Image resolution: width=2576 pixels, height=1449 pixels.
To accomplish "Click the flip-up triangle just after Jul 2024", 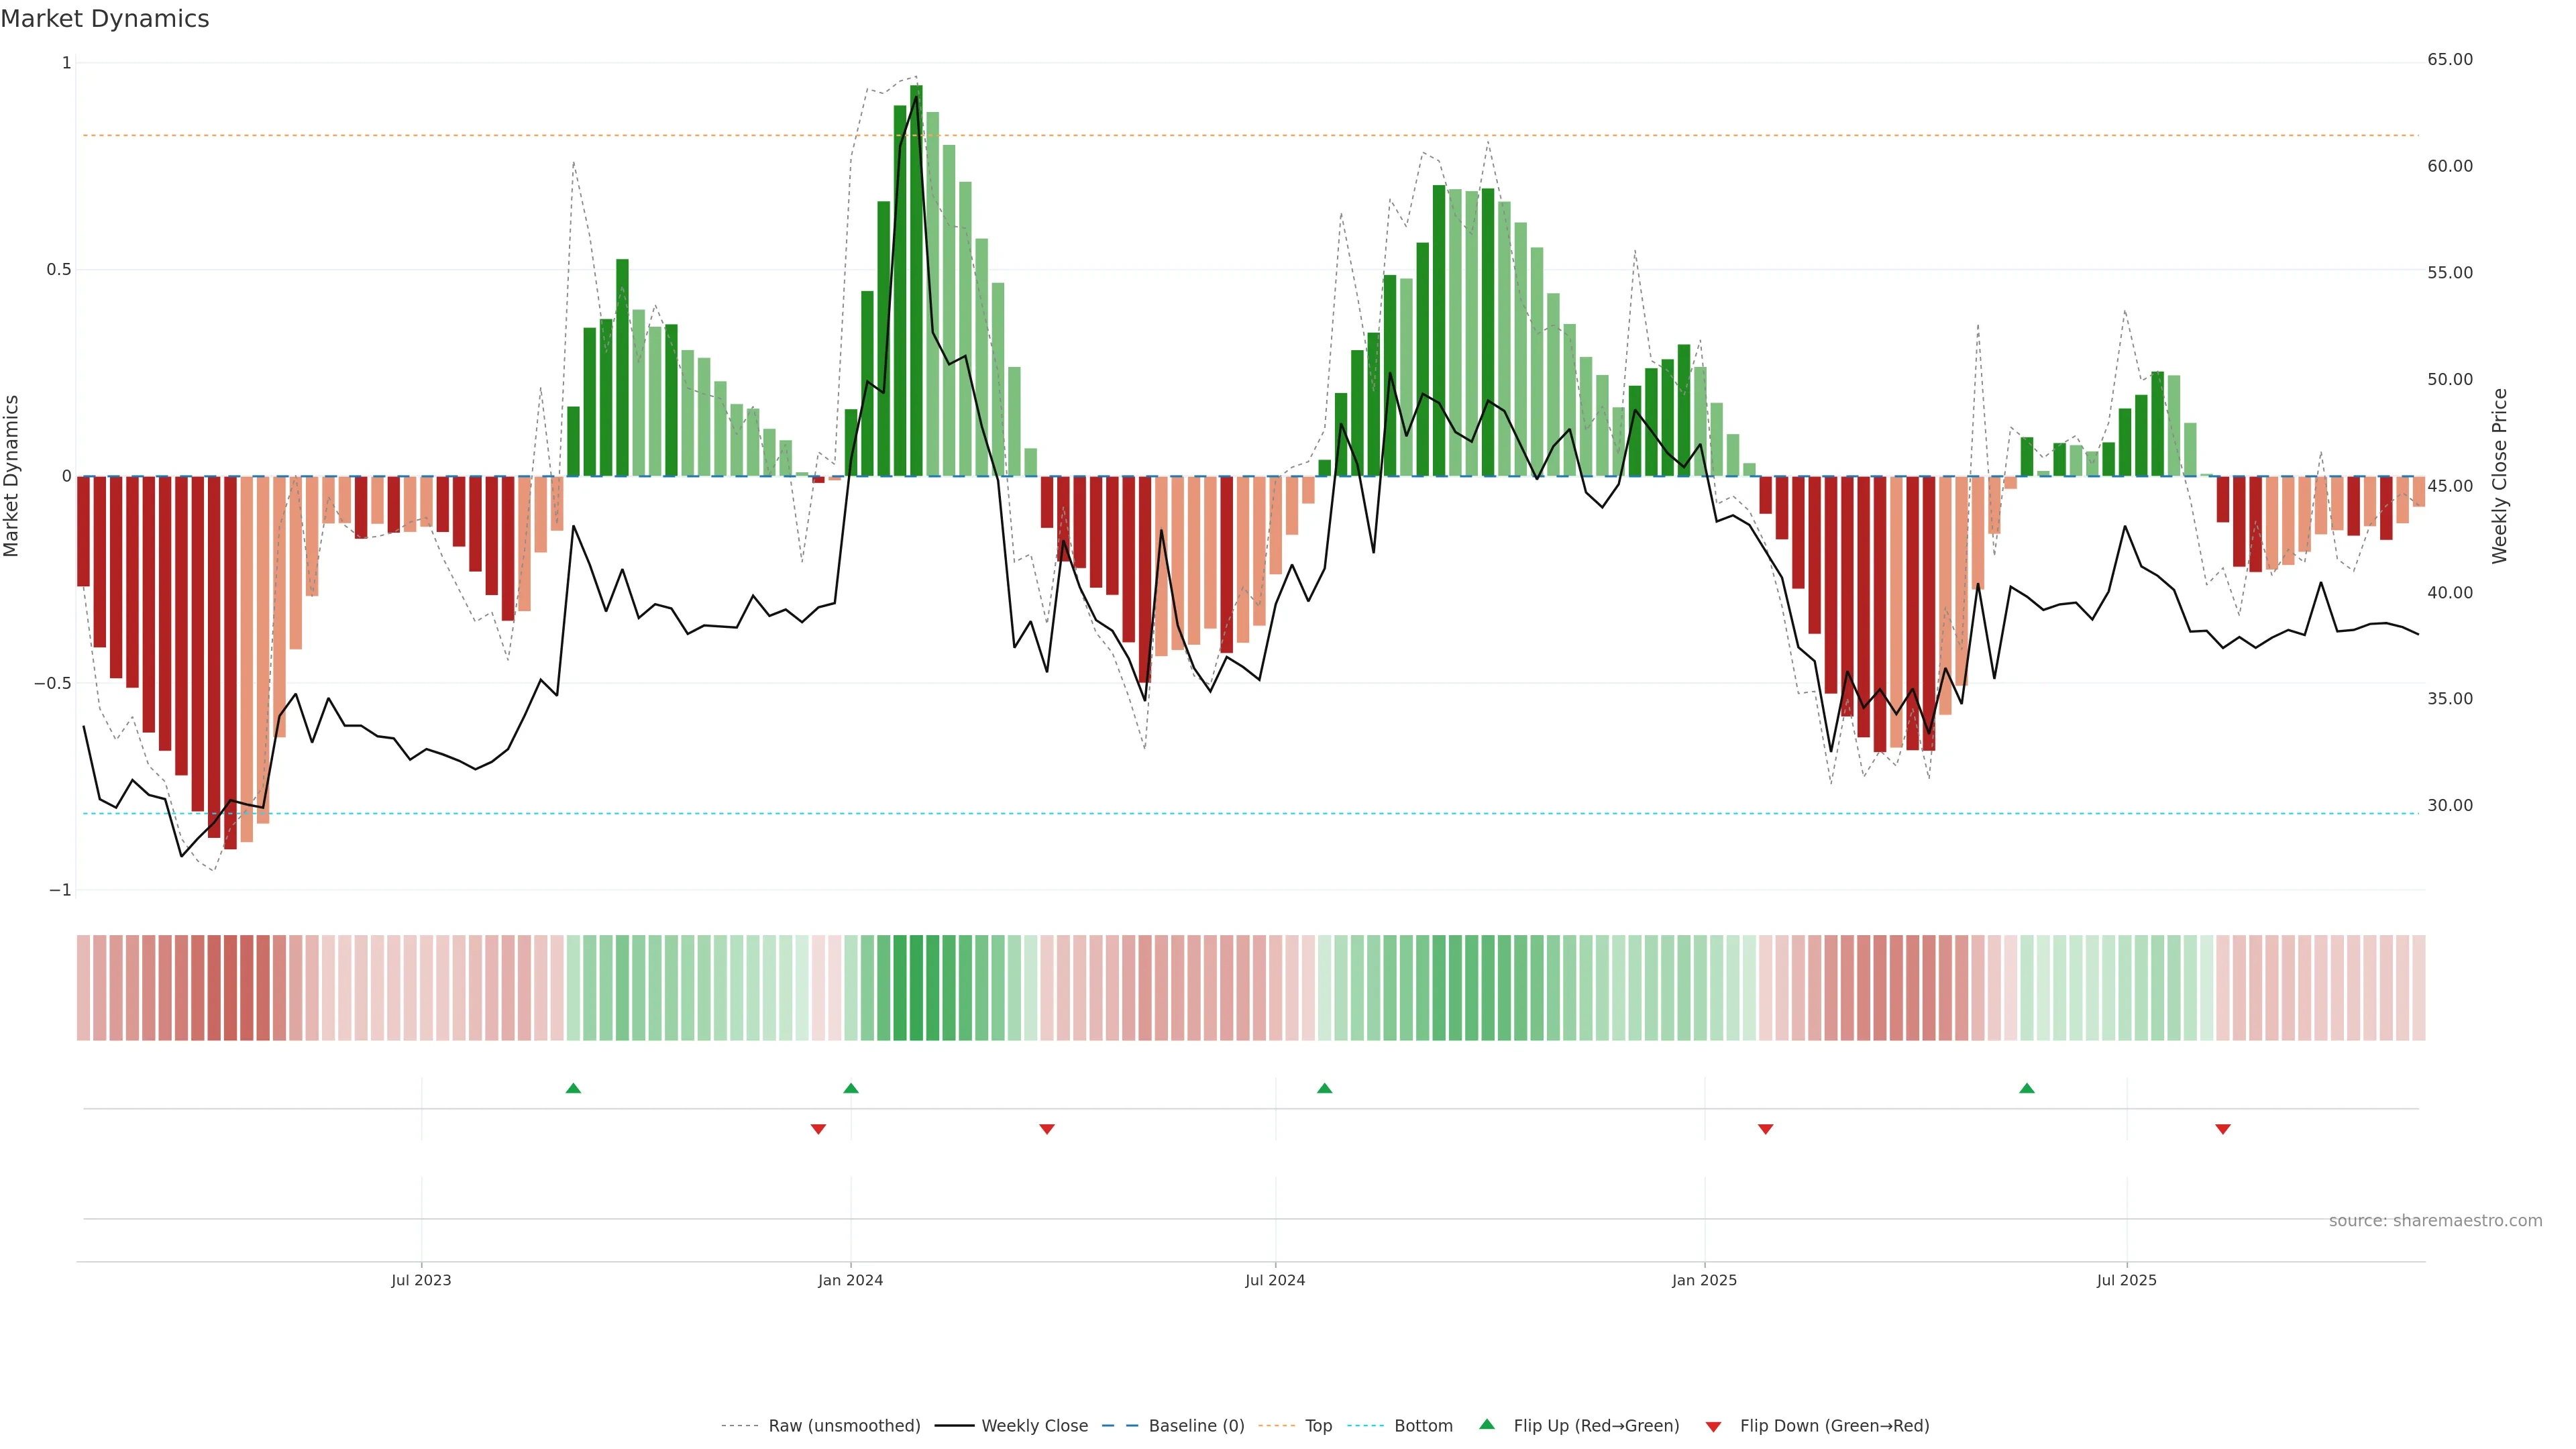I will tap(1324, 1088).
